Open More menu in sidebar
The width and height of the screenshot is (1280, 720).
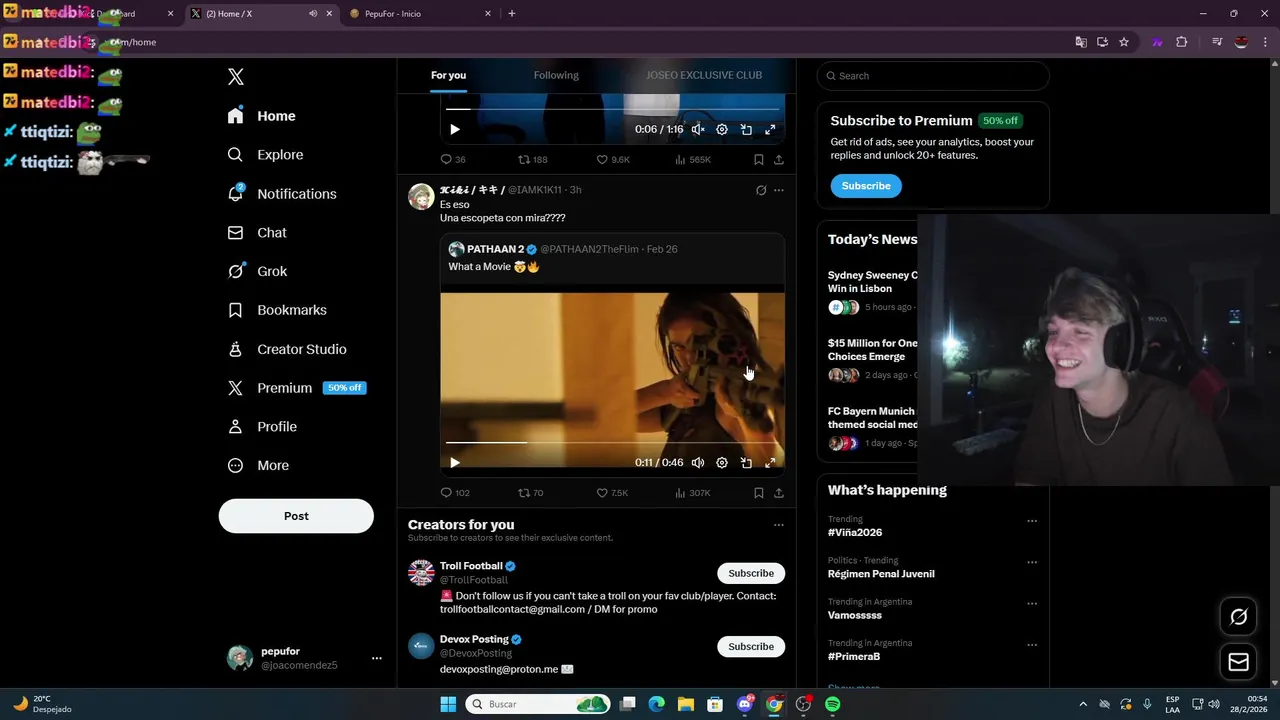(258, 465)
